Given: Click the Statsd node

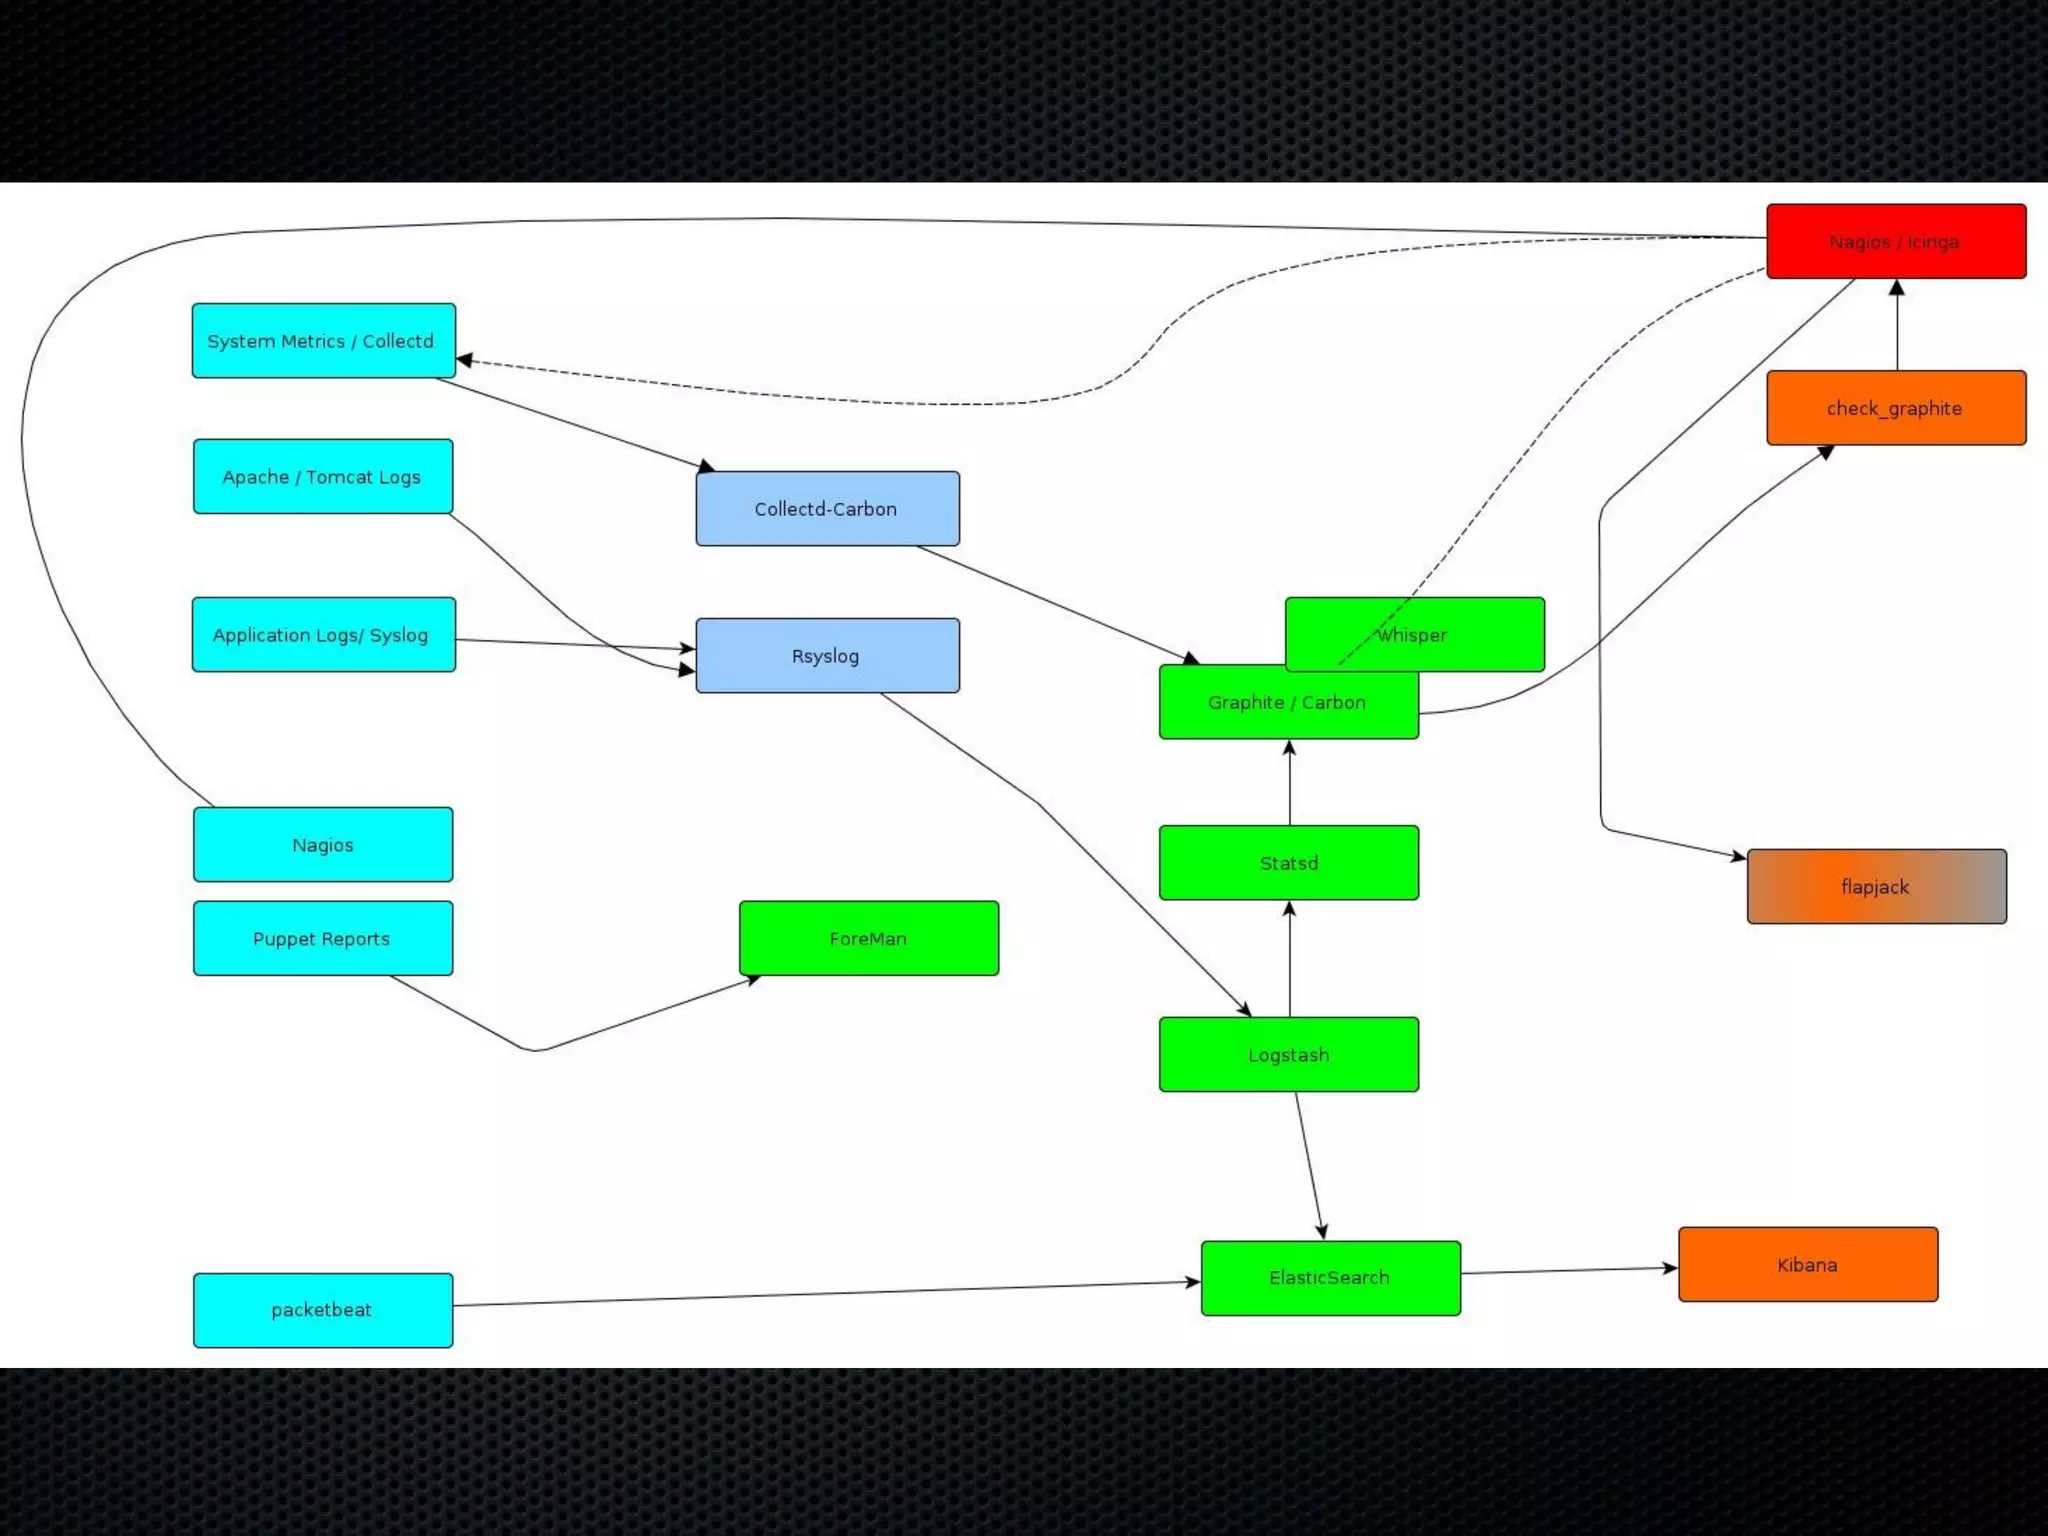Looking at the screenshot, I should [x=1288, y=863].
